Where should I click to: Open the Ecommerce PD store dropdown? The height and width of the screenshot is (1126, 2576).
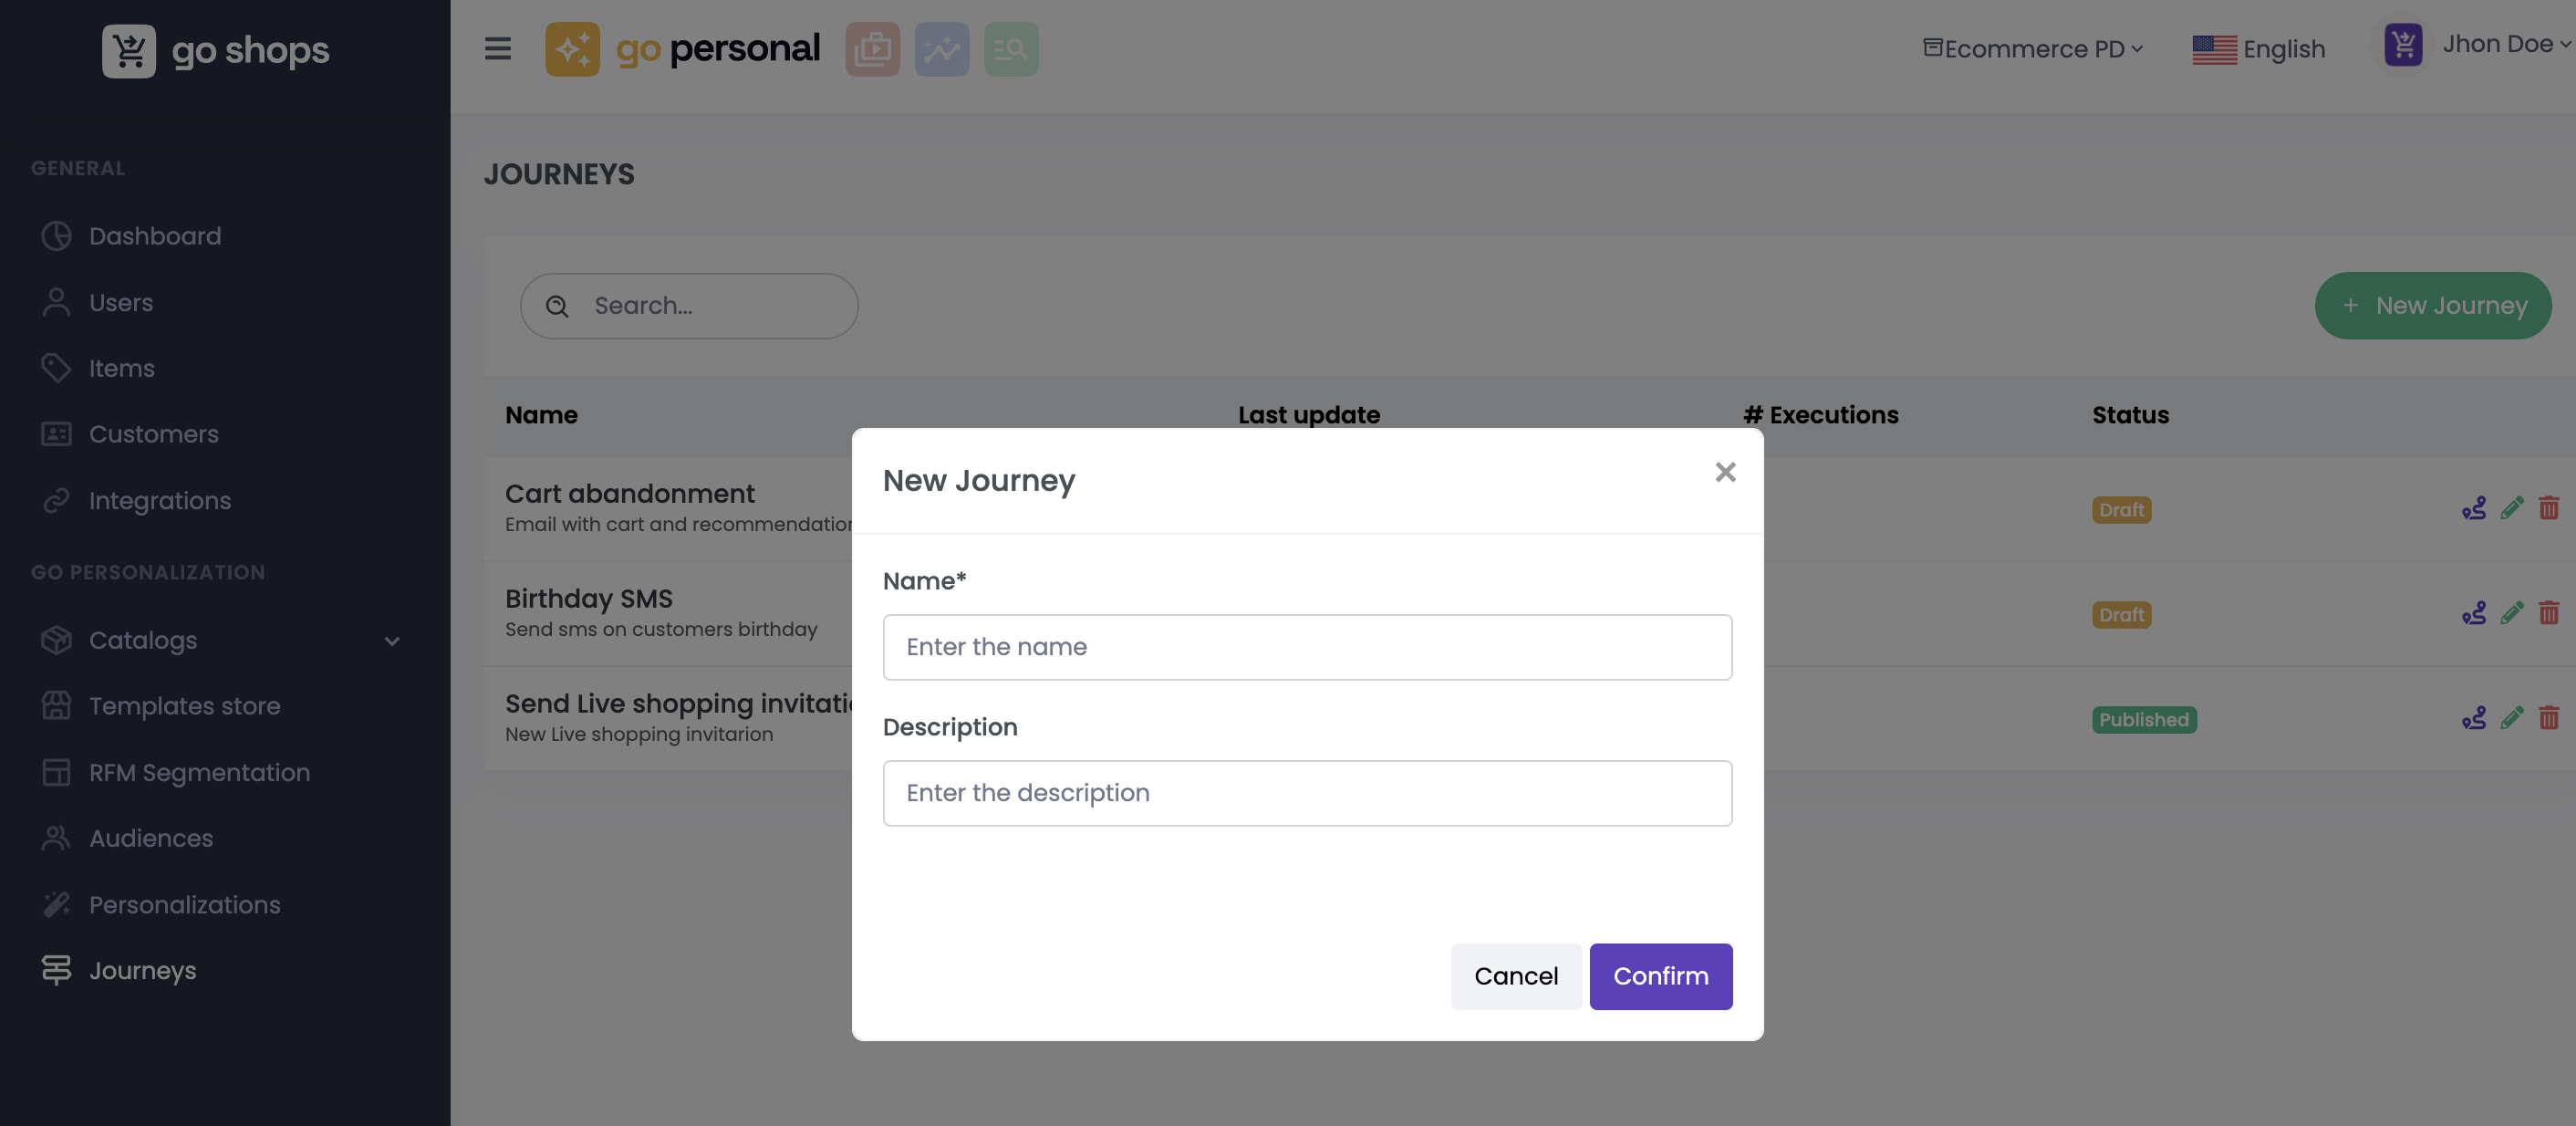[2033, 48]
